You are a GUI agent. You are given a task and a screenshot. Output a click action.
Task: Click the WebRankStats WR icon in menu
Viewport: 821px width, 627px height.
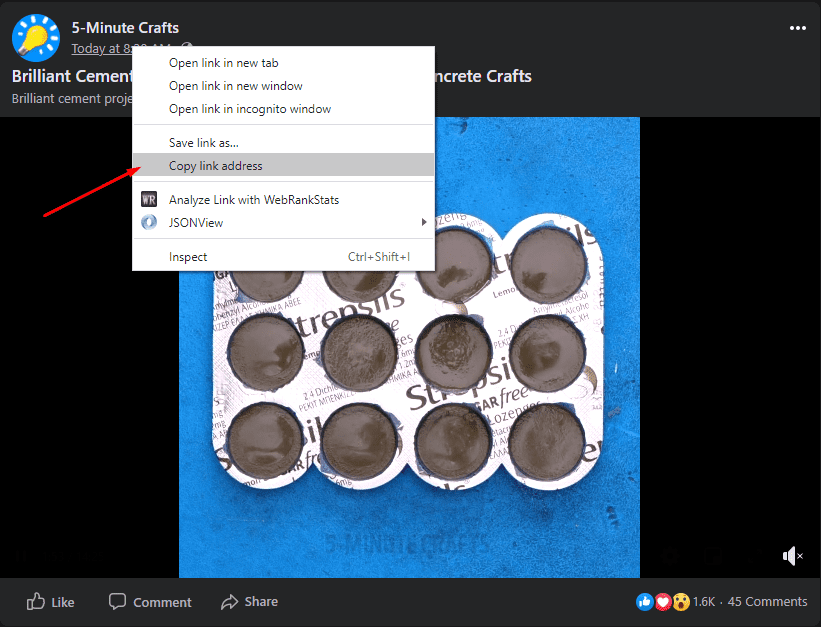[149, 200]
